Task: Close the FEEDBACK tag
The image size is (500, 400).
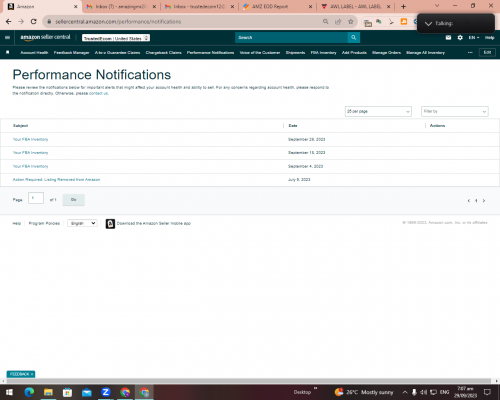Action: coord(32,374)
